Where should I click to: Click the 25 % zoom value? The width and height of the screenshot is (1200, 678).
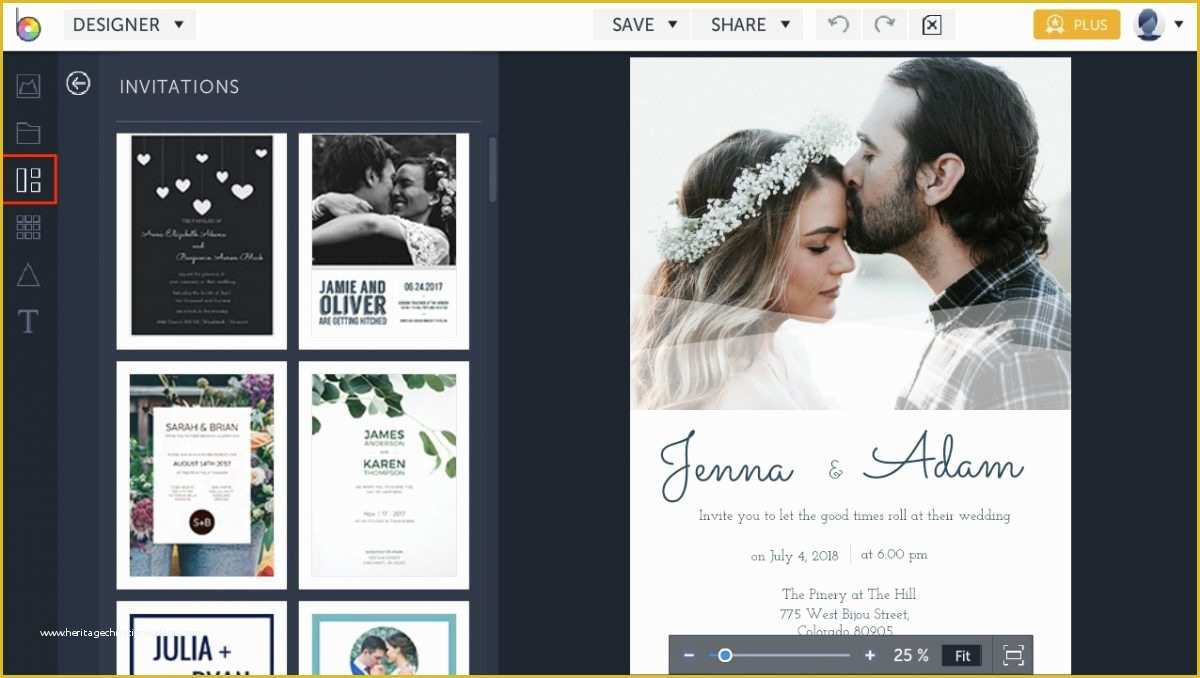coord(911,656)
